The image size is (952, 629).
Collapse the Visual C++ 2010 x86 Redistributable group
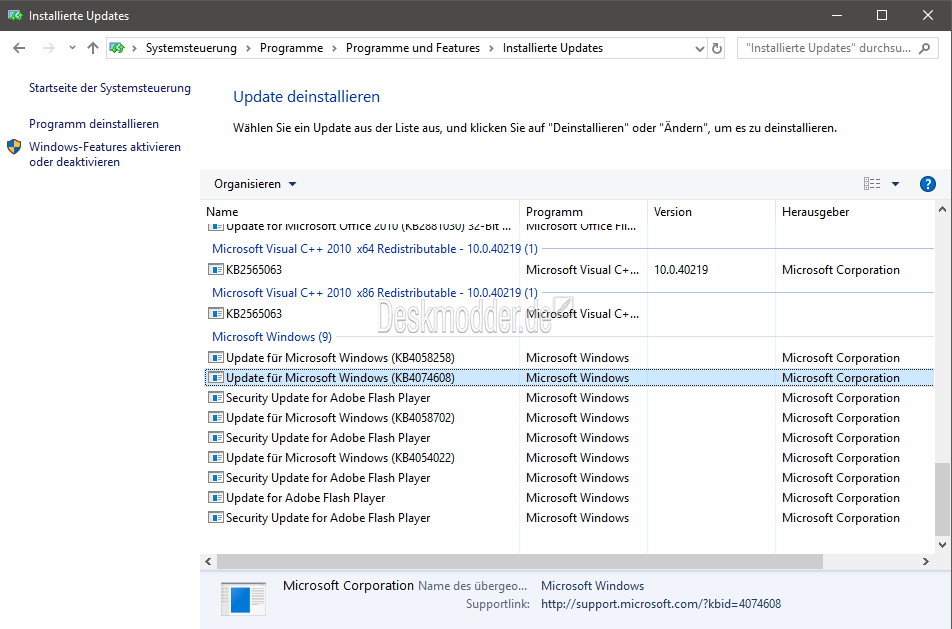click(x=375, y=293)
